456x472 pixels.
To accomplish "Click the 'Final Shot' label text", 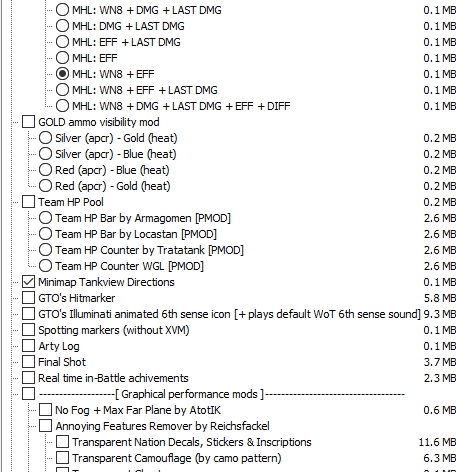I will coord(62,362).
